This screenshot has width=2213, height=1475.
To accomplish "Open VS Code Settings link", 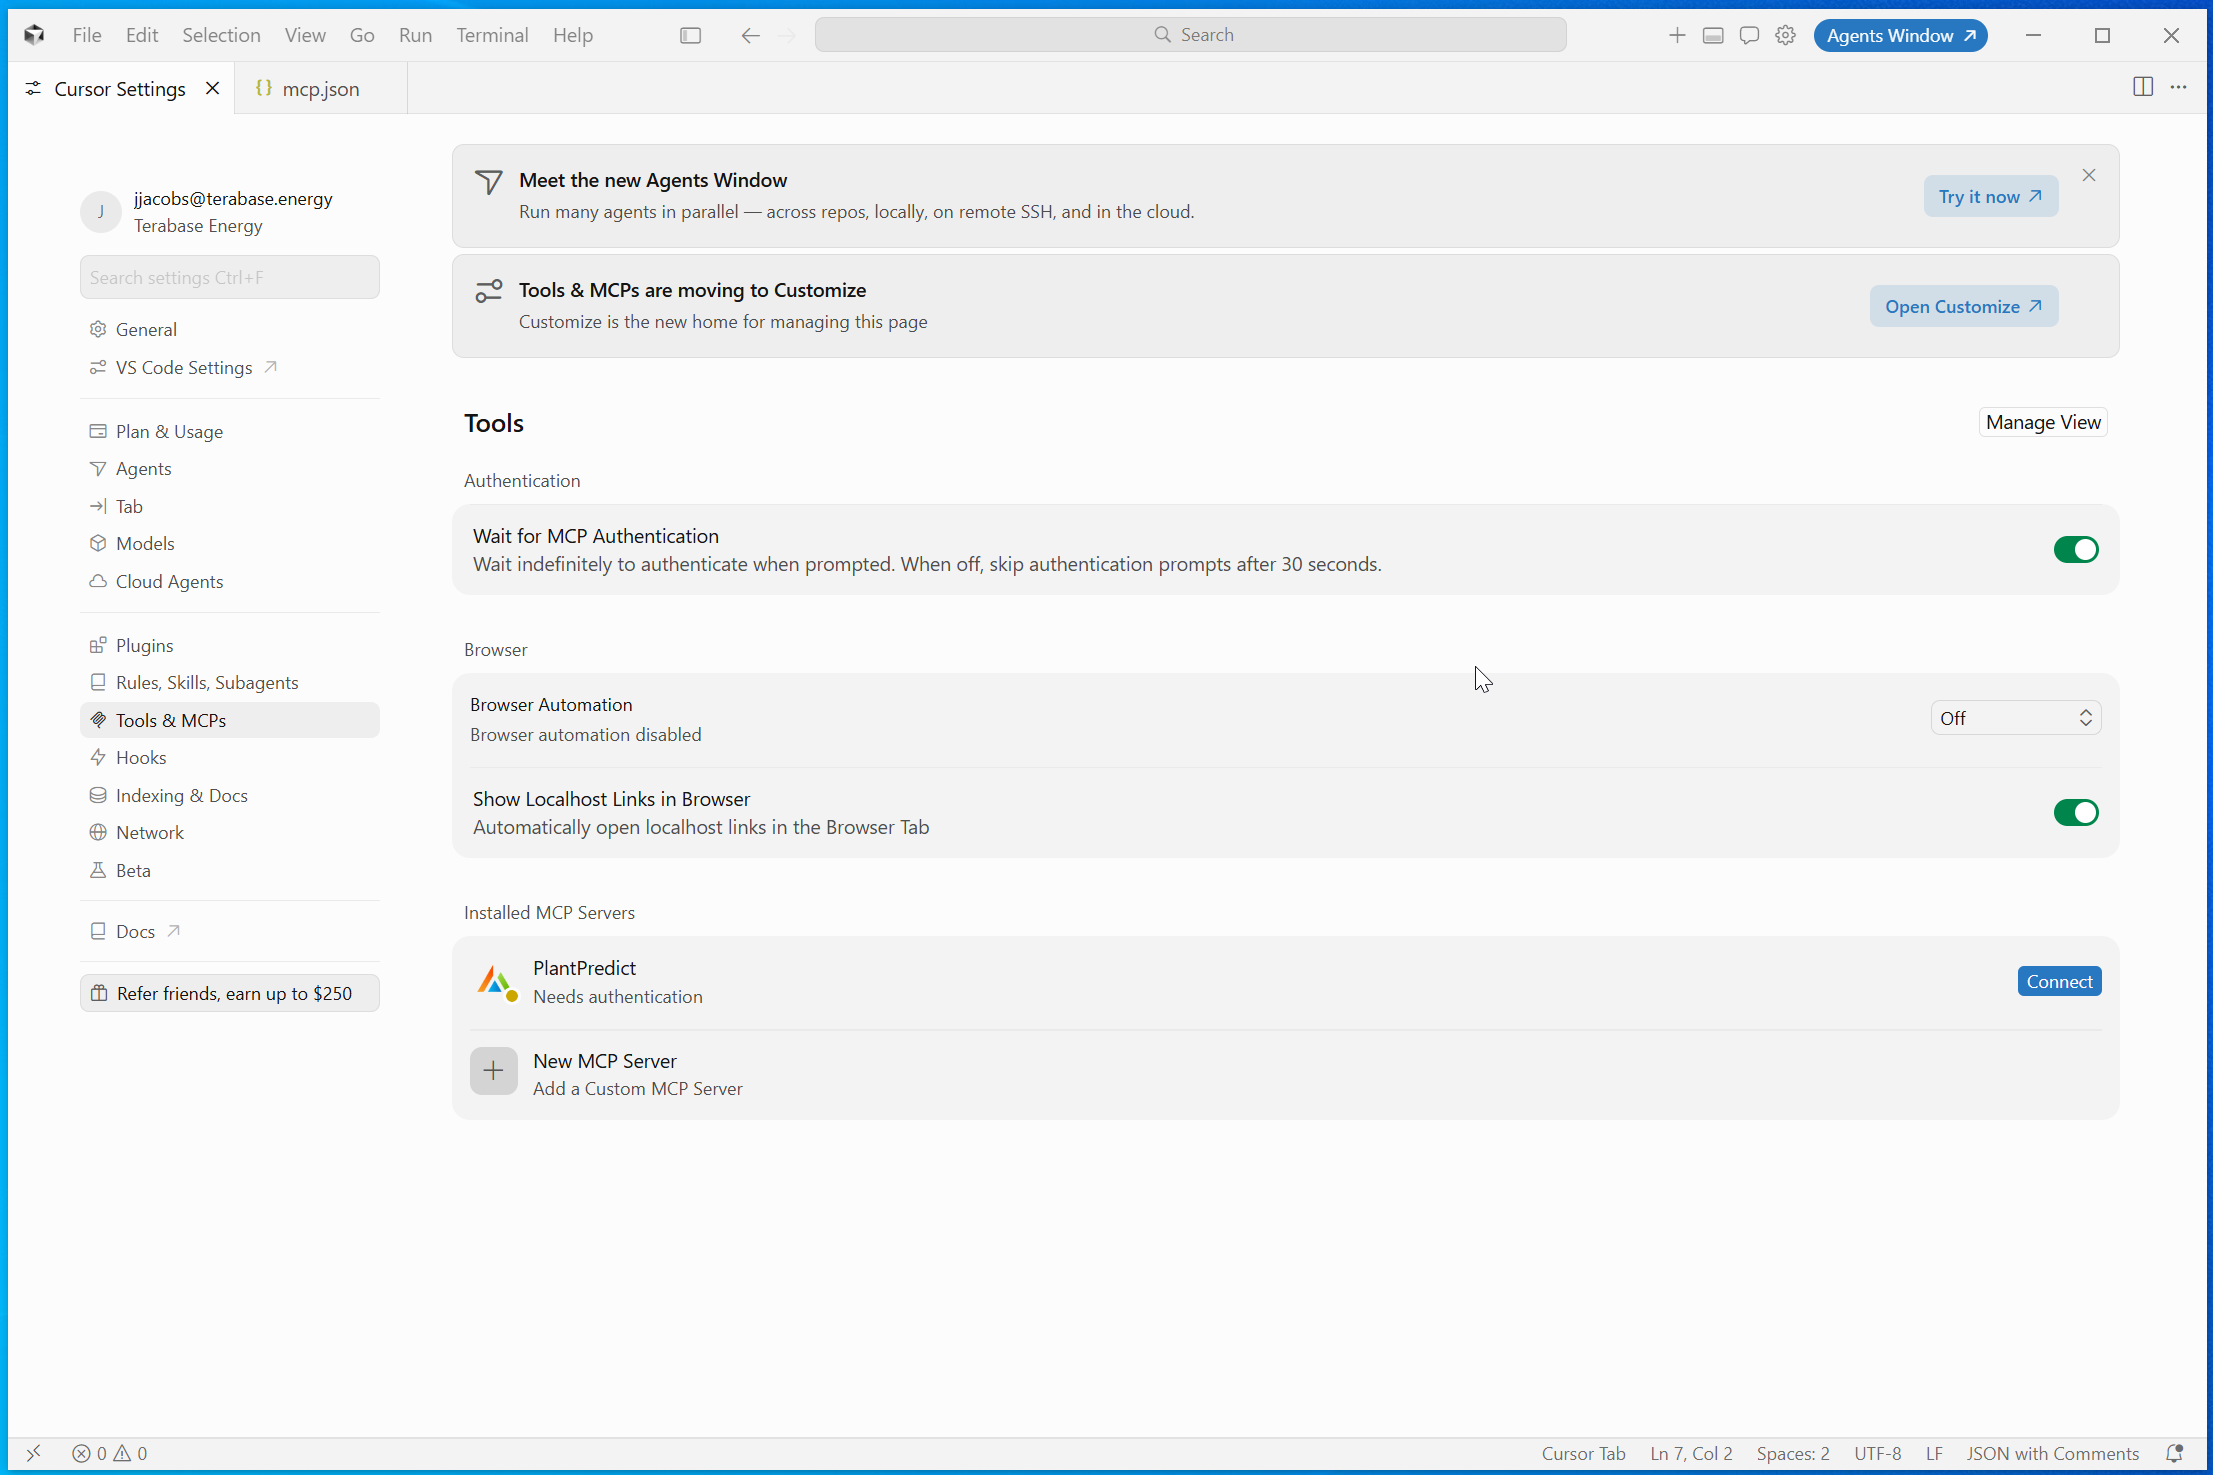I will [230, 367].
